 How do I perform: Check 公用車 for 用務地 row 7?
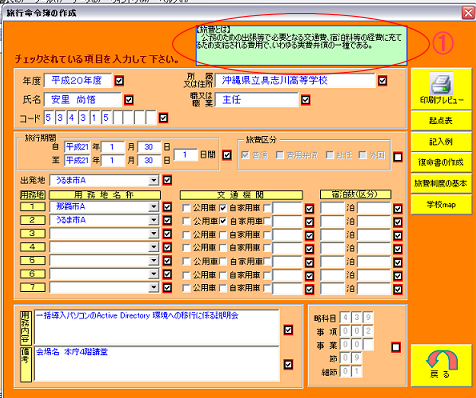(x=186, y=288)
